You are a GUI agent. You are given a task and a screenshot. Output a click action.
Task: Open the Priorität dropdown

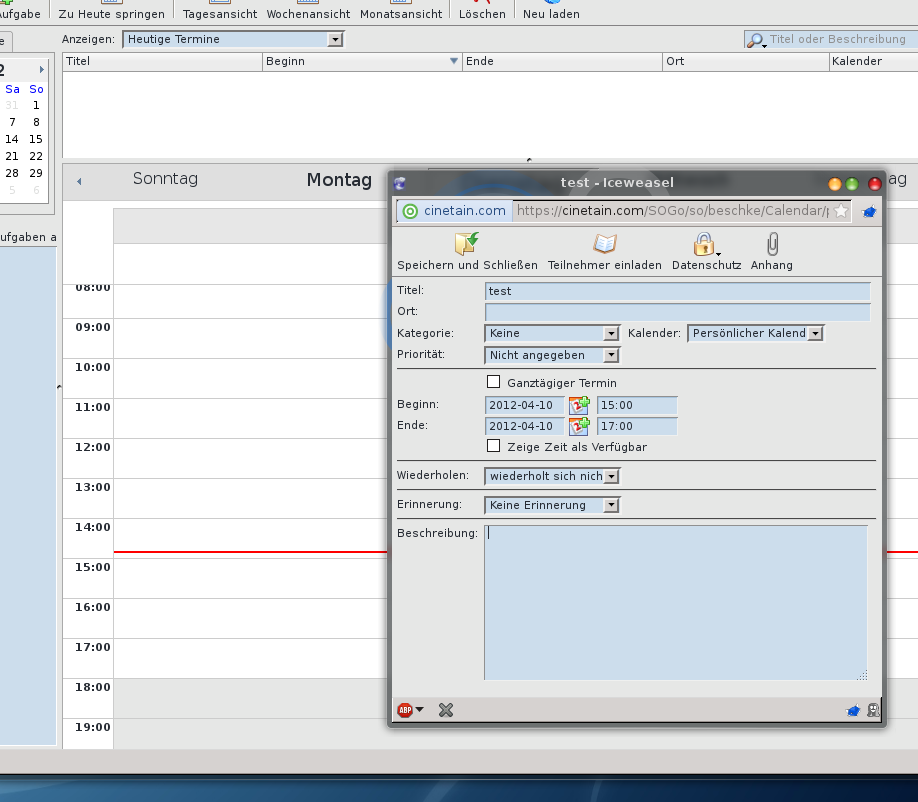553,355
